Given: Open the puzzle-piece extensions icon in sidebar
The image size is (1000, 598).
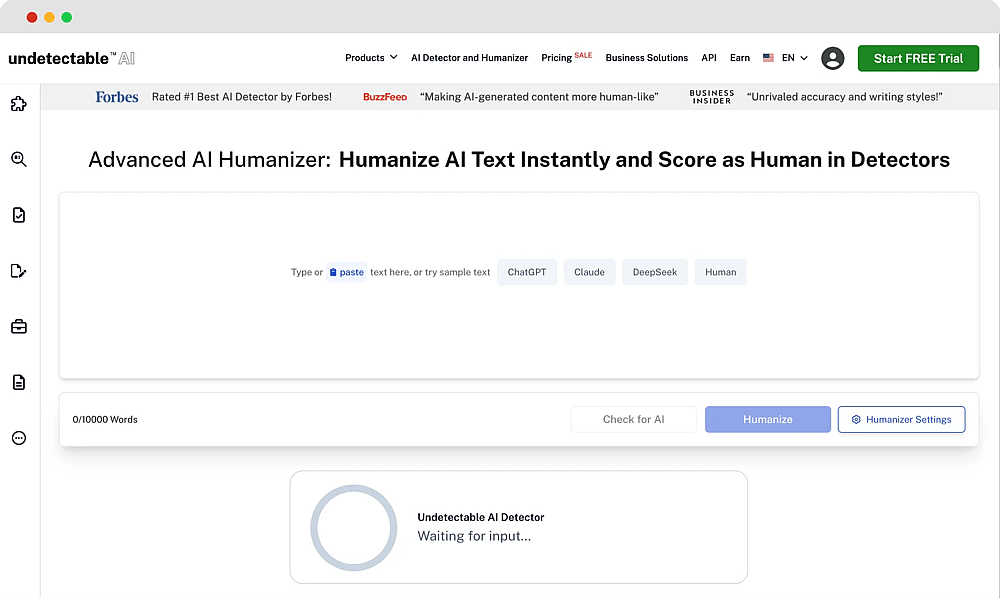Looking at the screenshot, I should (18, 103).
